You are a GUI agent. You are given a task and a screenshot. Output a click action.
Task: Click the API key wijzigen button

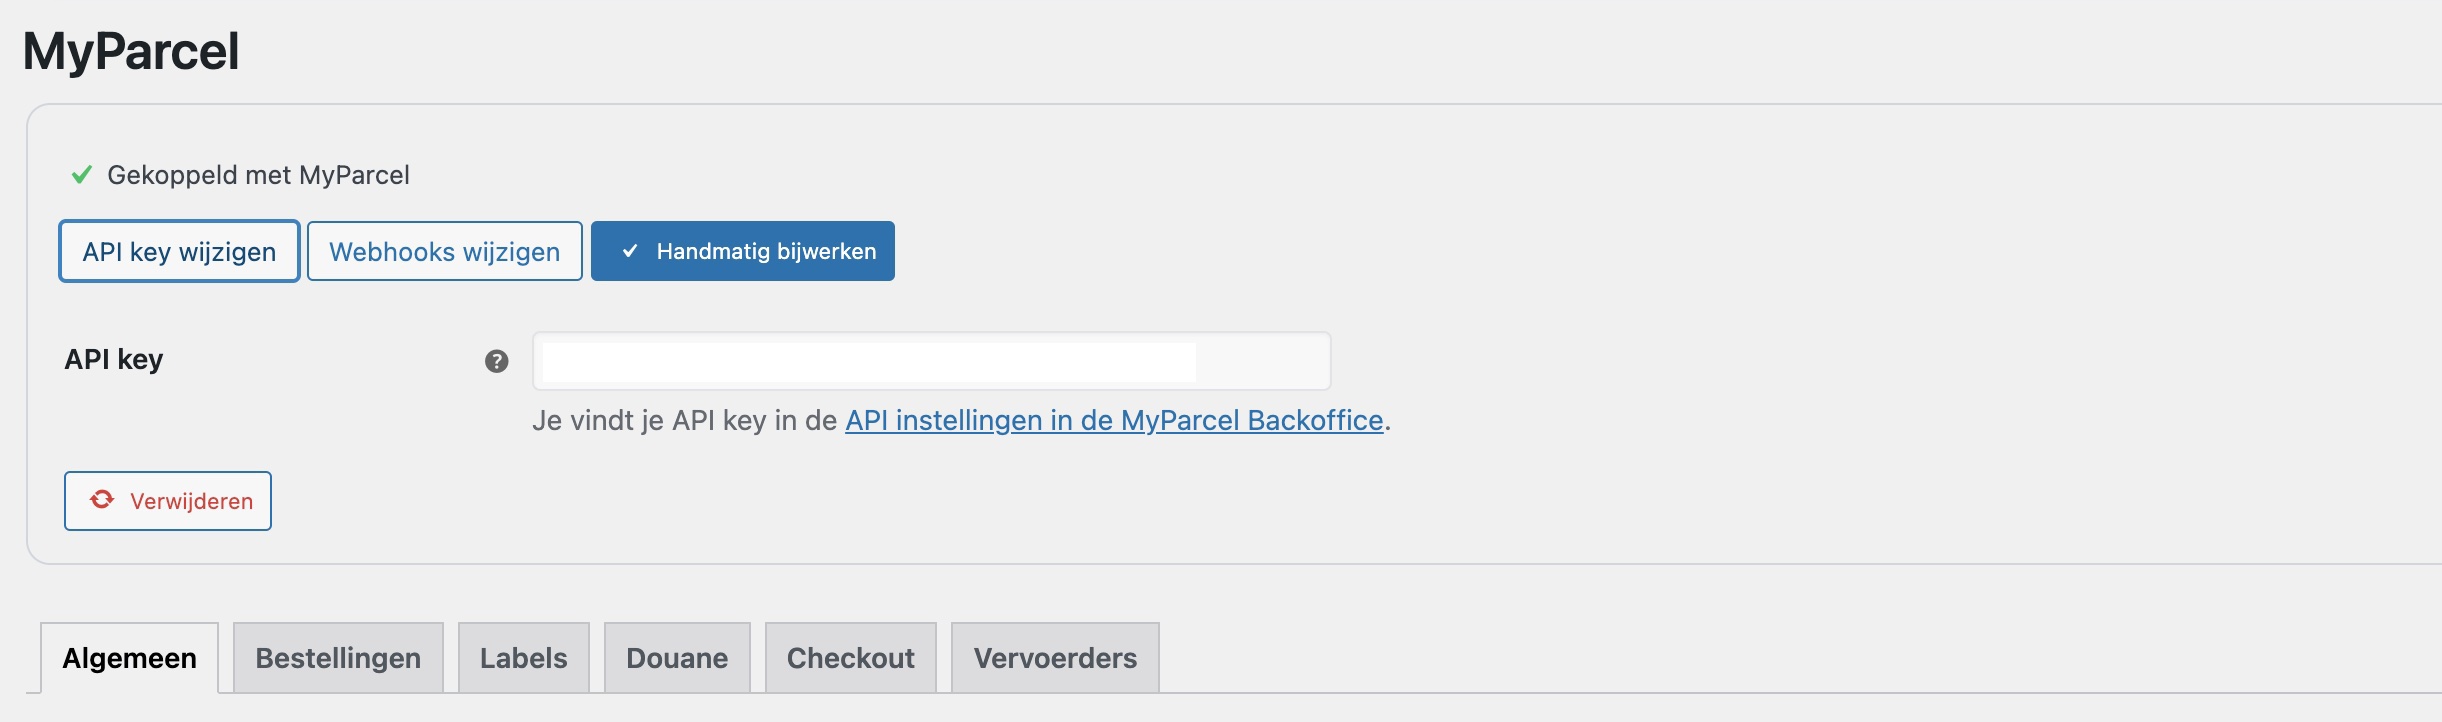click(179, 251)
